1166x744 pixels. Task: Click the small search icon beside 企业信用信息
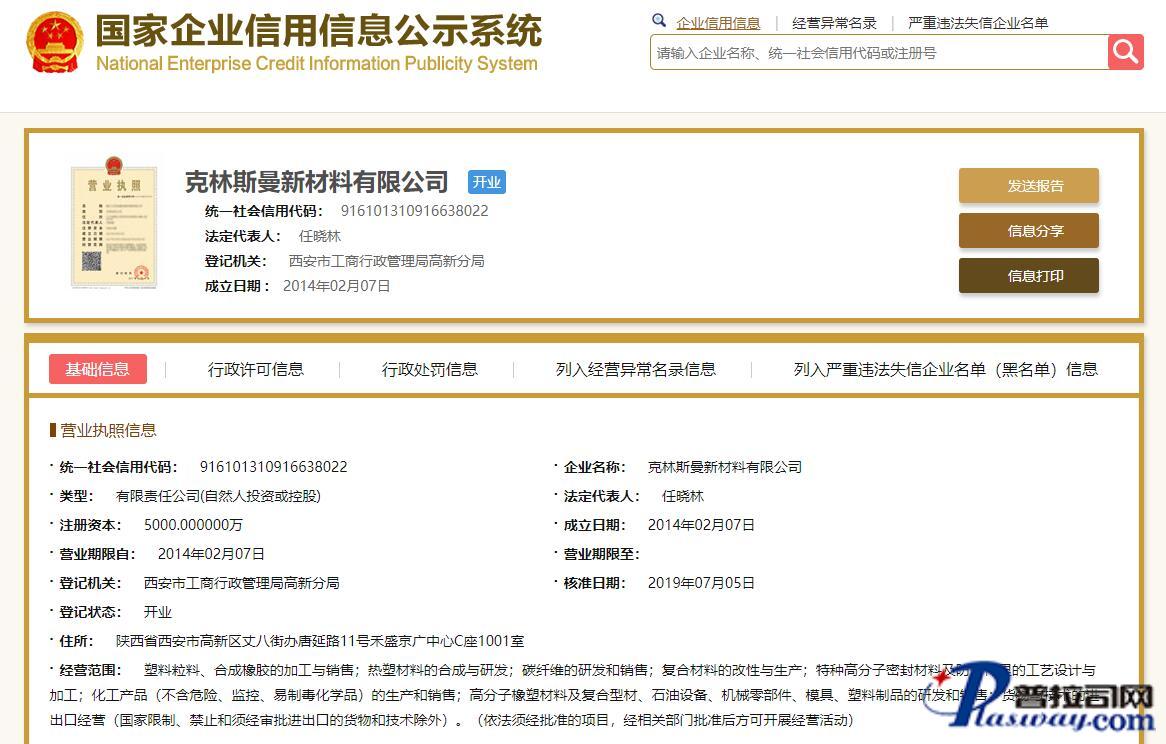point(659,21)
